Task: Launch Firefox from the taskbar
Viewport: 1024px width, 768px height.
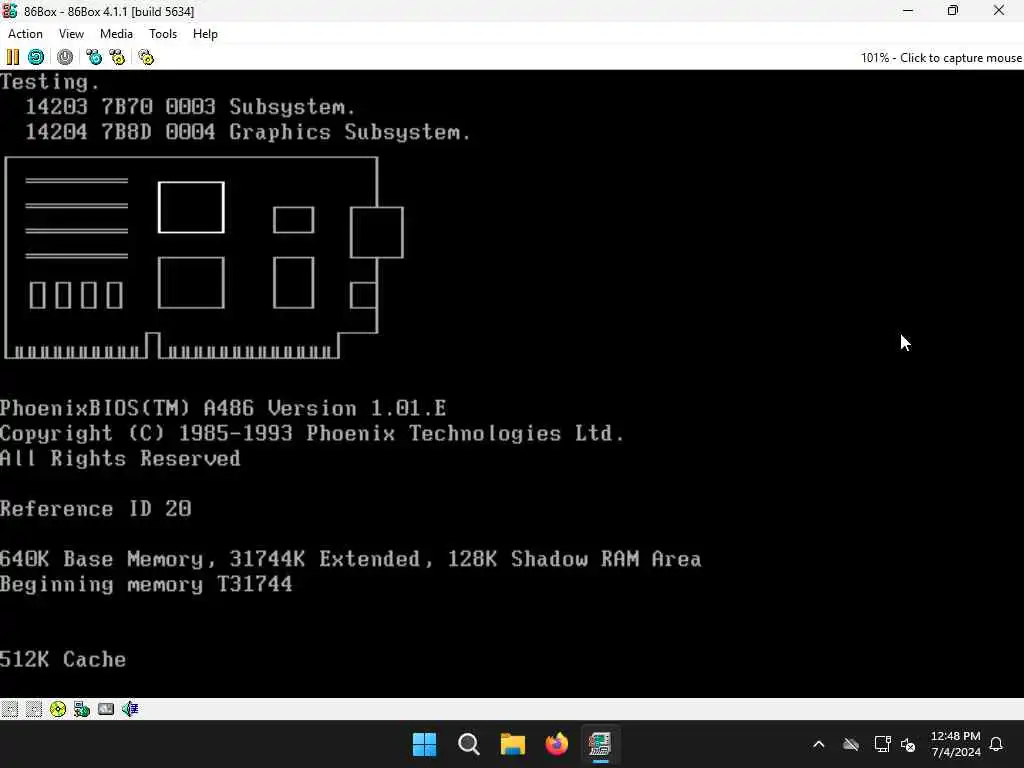Action: tap(556, 744)
